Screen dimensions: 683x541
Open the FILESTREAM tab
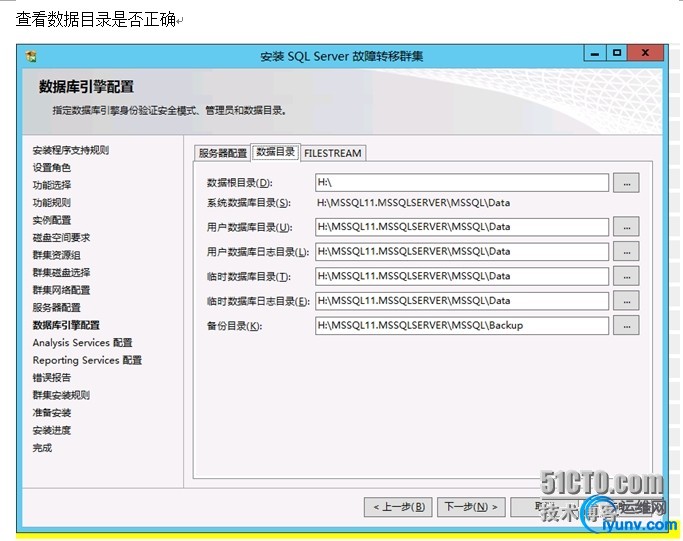(x=333, y=153)
